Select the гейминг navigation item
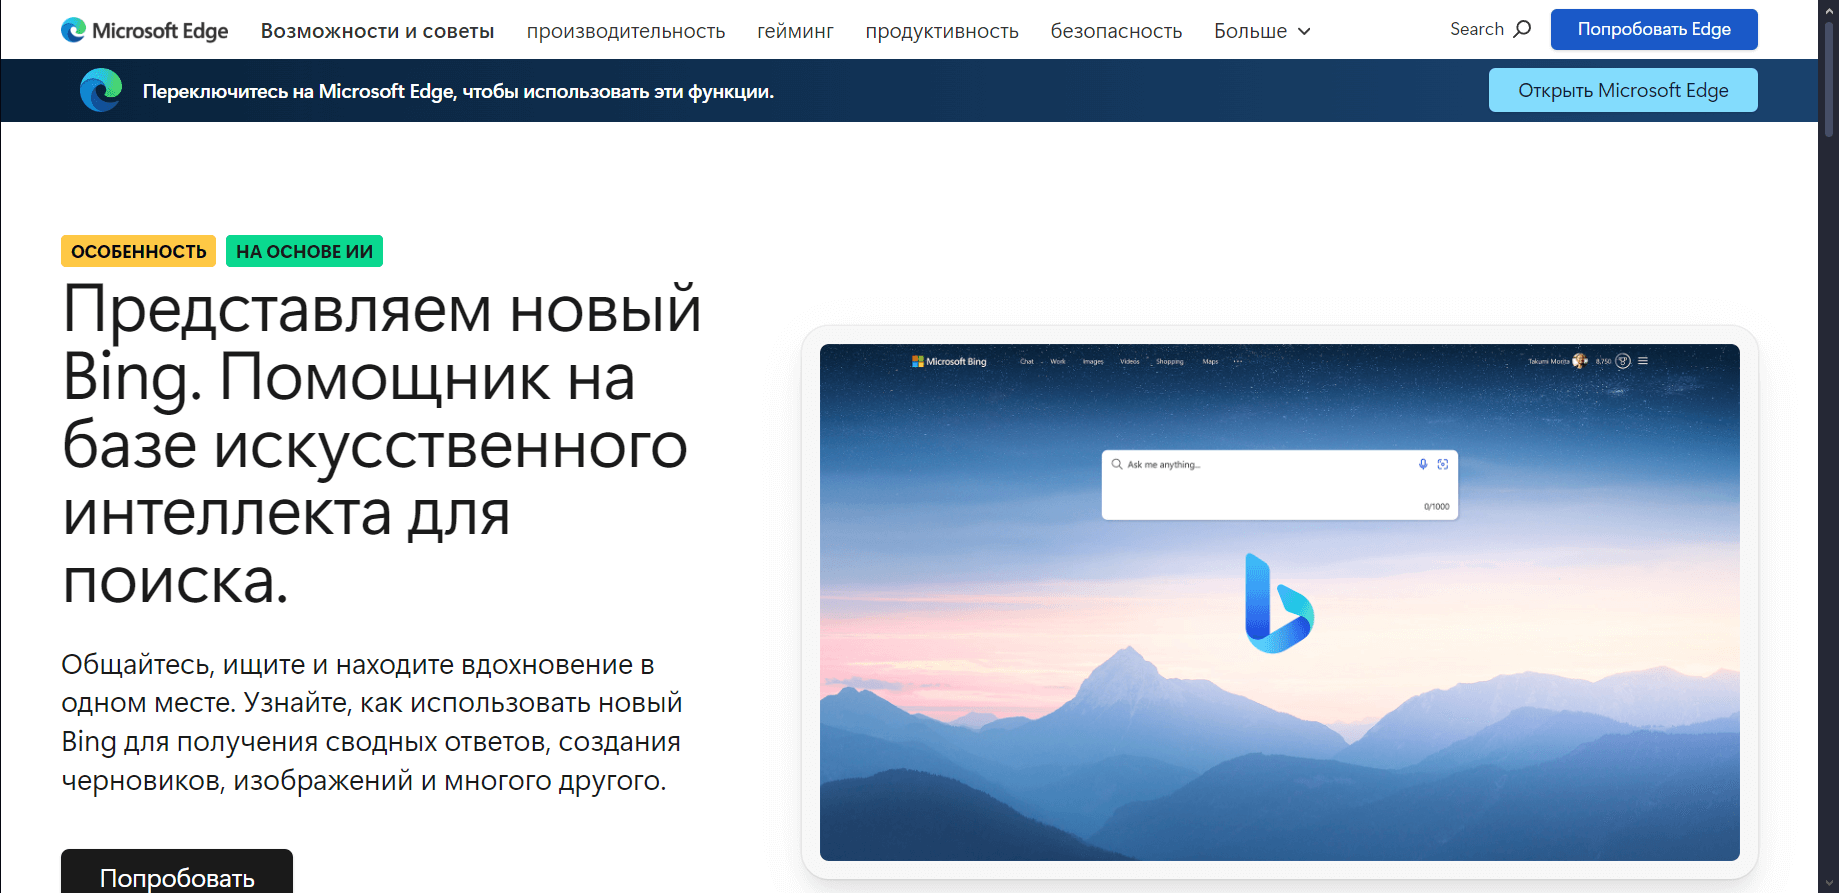The width and height of the screenshot is (1839, 893). (x=795, y=31)
